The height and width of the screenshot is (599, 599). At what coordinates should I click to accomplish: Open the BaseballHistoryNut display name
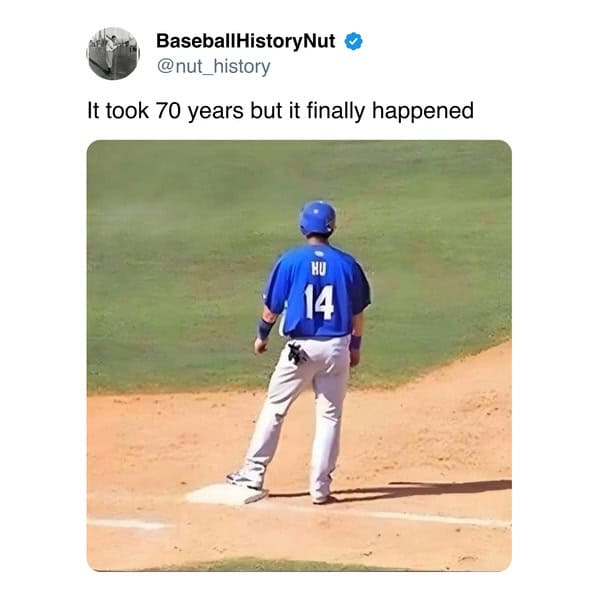point(246,41)
